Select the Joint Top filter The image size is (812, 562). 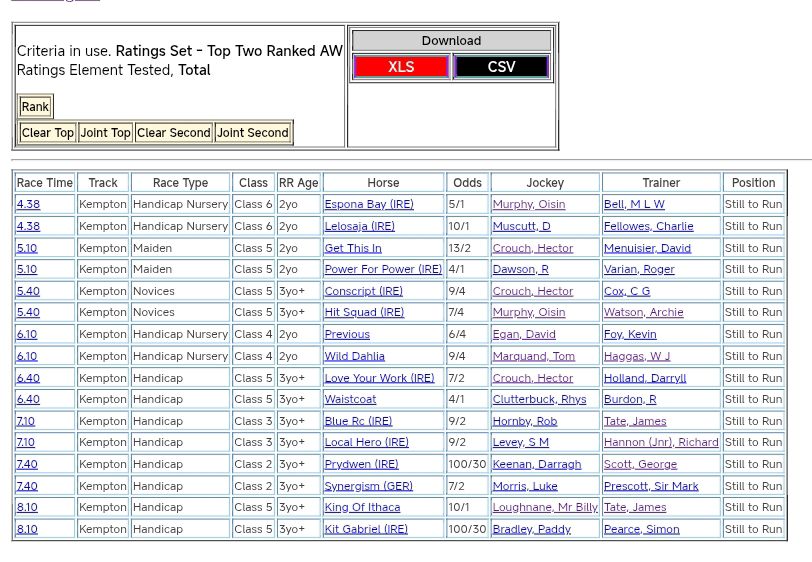tap(106, 133)
